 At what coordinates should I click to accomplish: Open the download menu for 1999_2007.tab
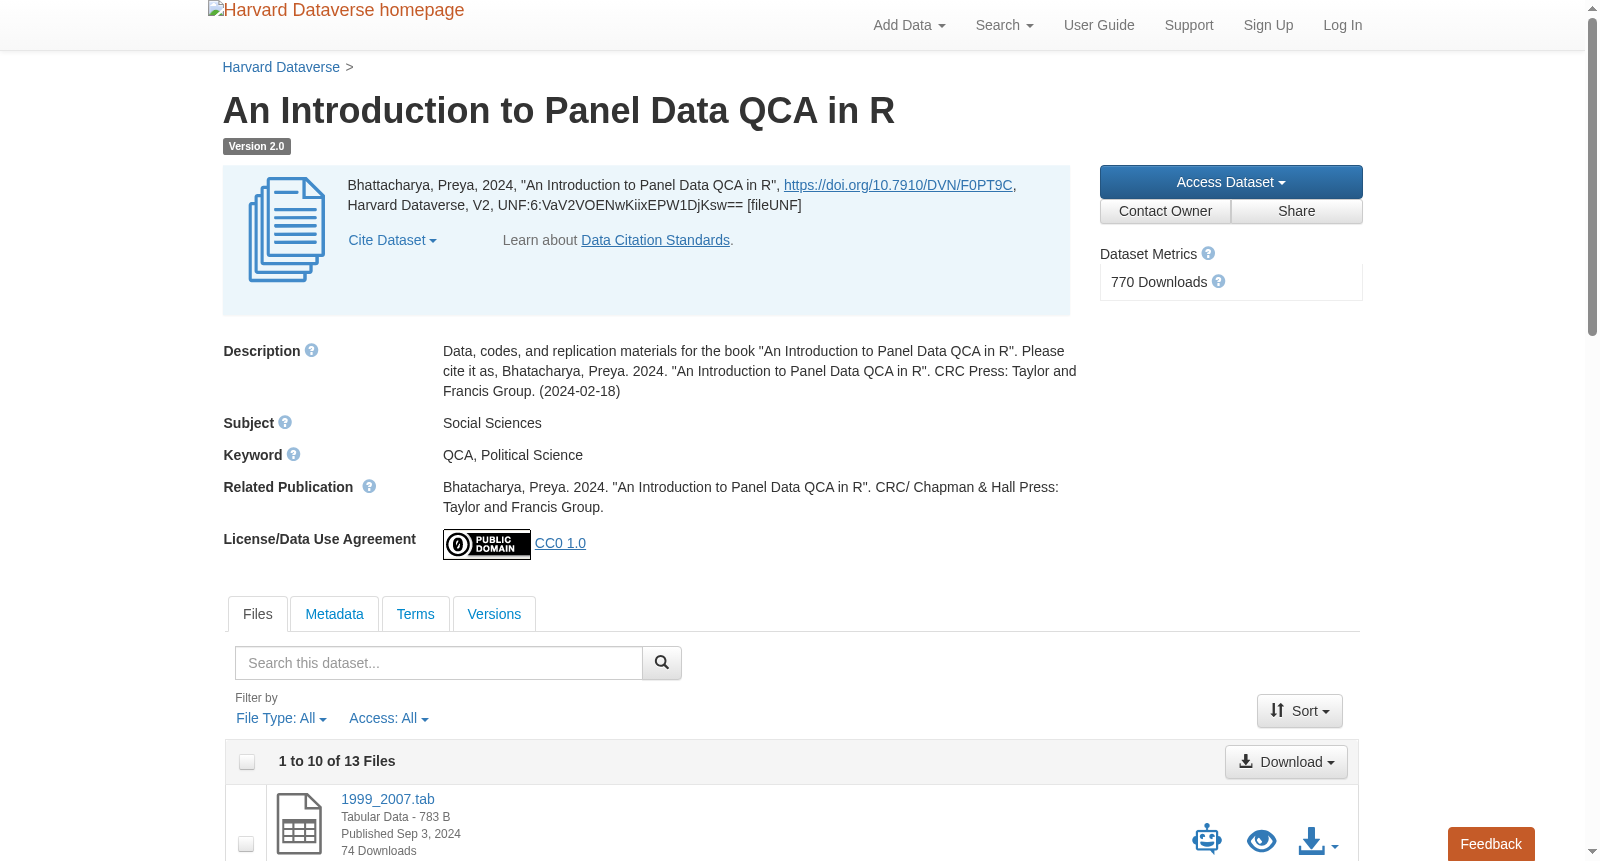pyautogui.click(x=1318, y=841)
